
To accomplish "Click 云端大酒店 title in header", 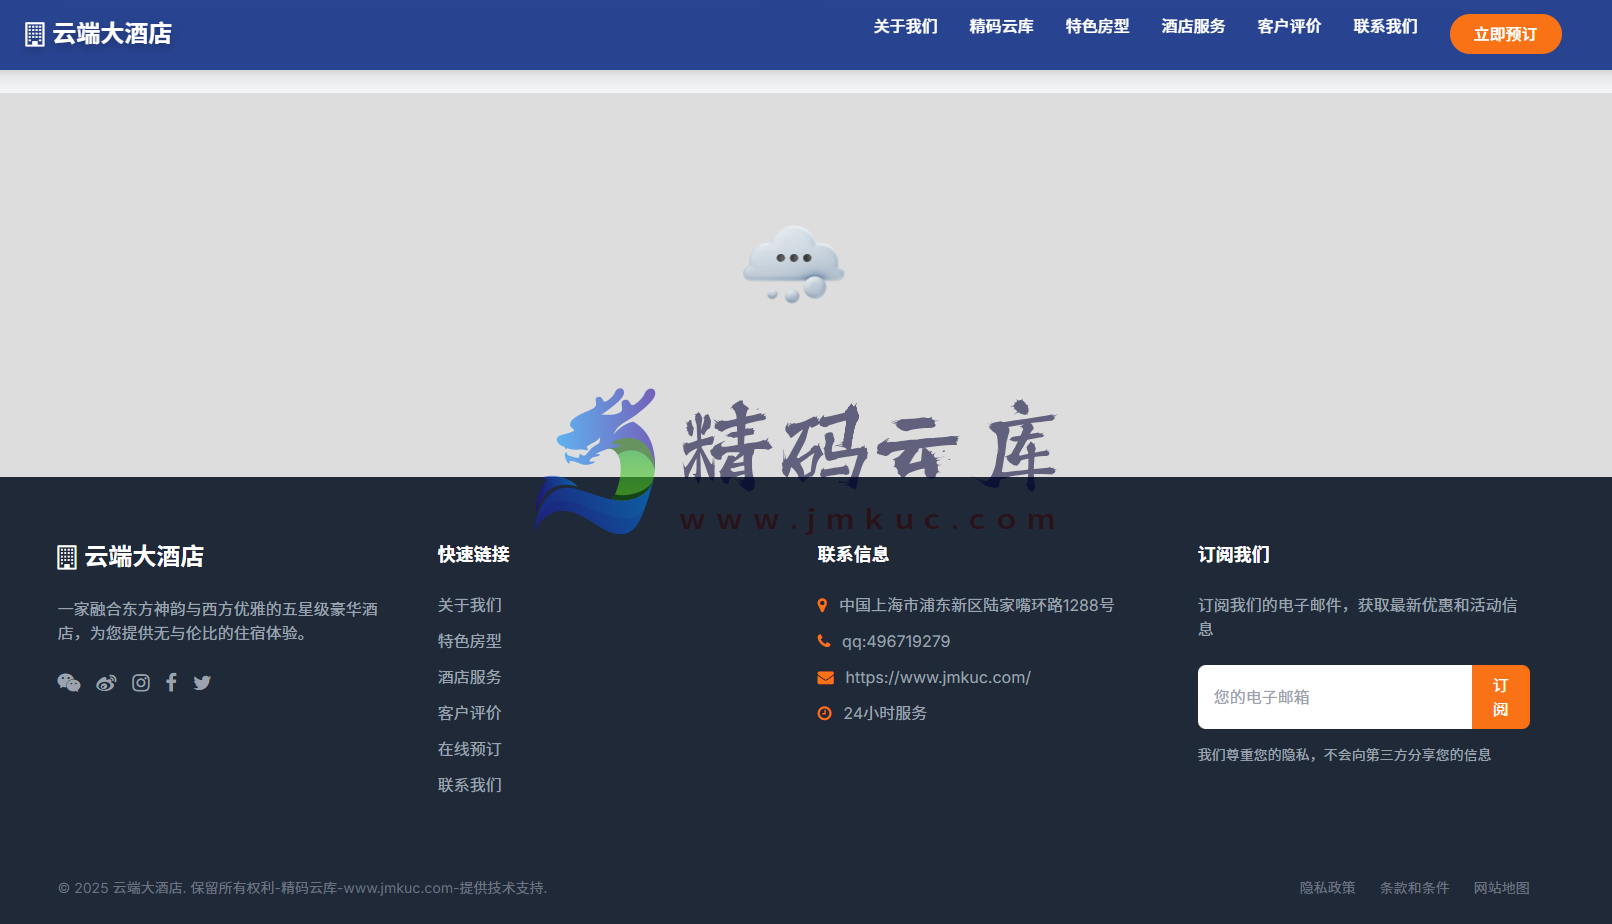I will 112,34.
